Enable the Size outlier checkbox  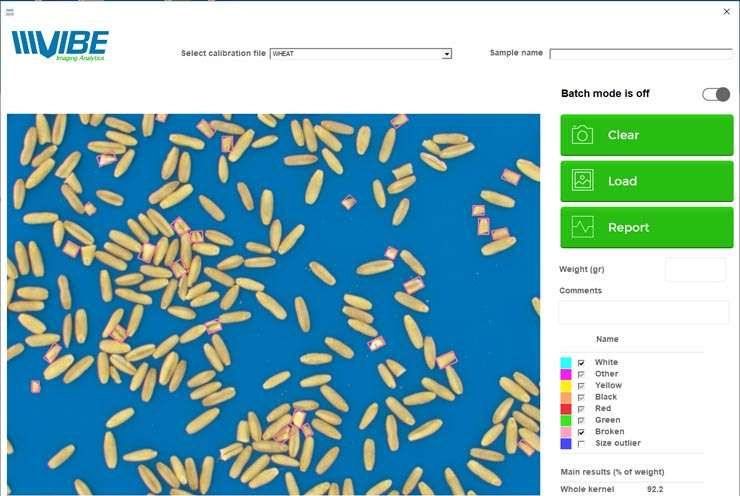pos(581,444)
